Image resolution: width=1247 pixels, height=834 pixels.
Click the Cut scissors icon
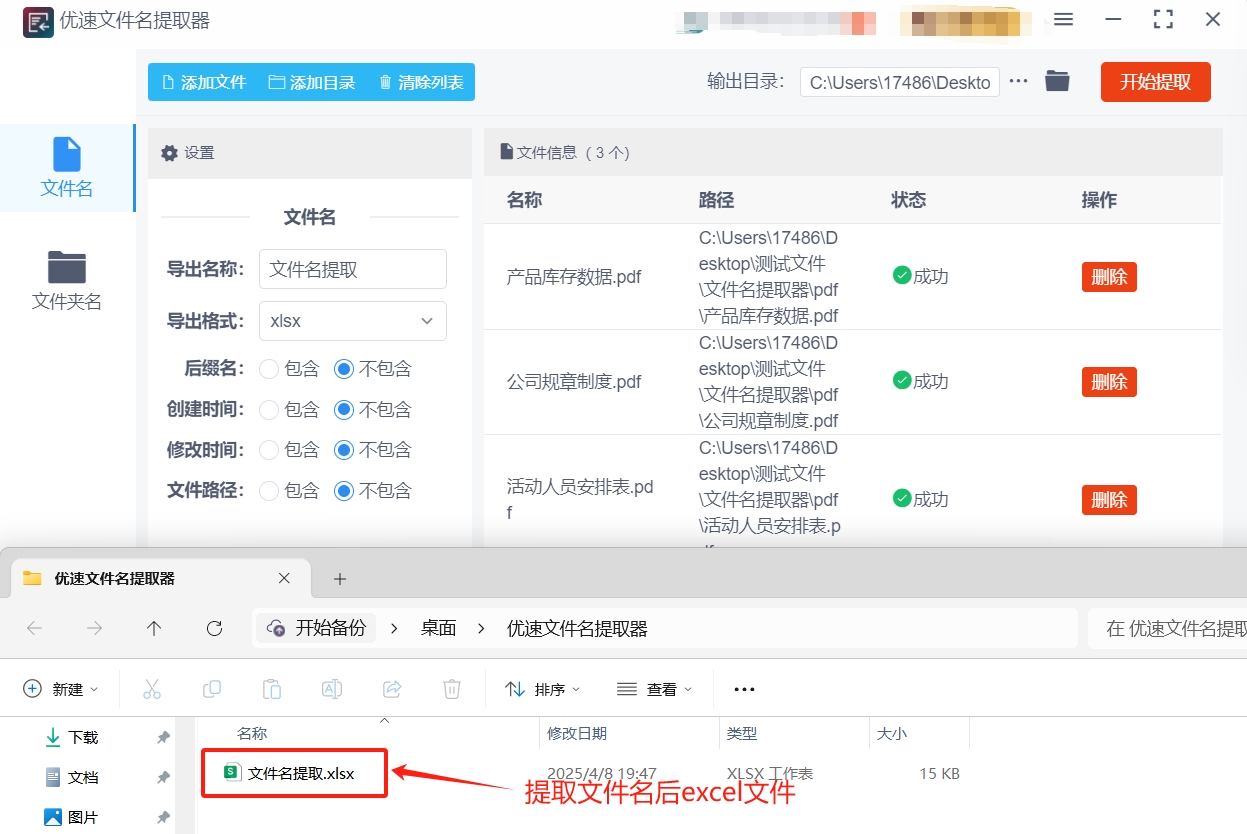(x=152, y=689)
